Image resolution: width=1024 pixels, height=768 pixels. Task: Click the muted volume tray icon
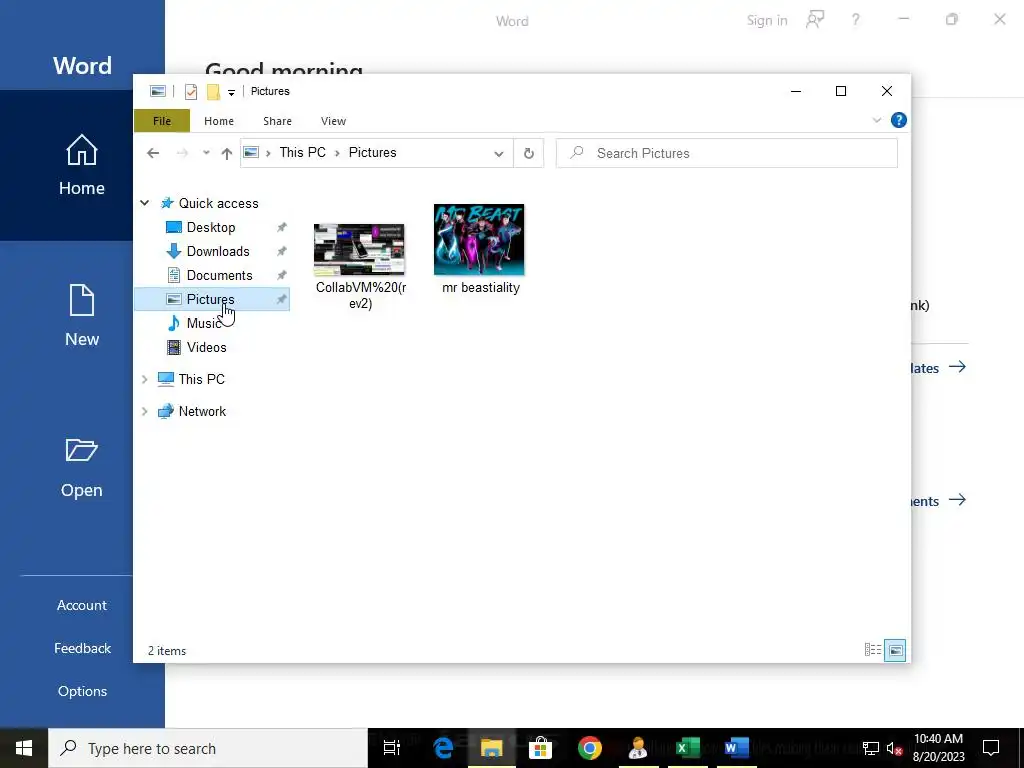click(x=895, y=748)
